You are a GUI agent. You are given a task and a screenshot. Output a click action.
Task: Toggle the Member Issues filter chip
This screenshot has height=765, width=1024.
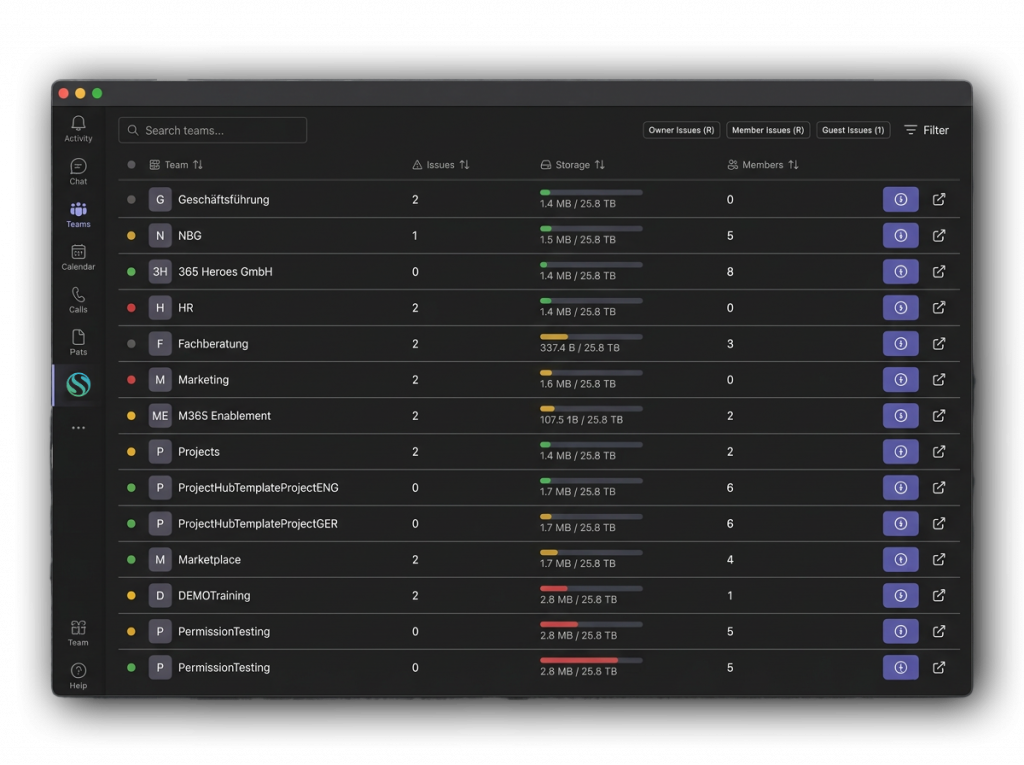point(767,130)
